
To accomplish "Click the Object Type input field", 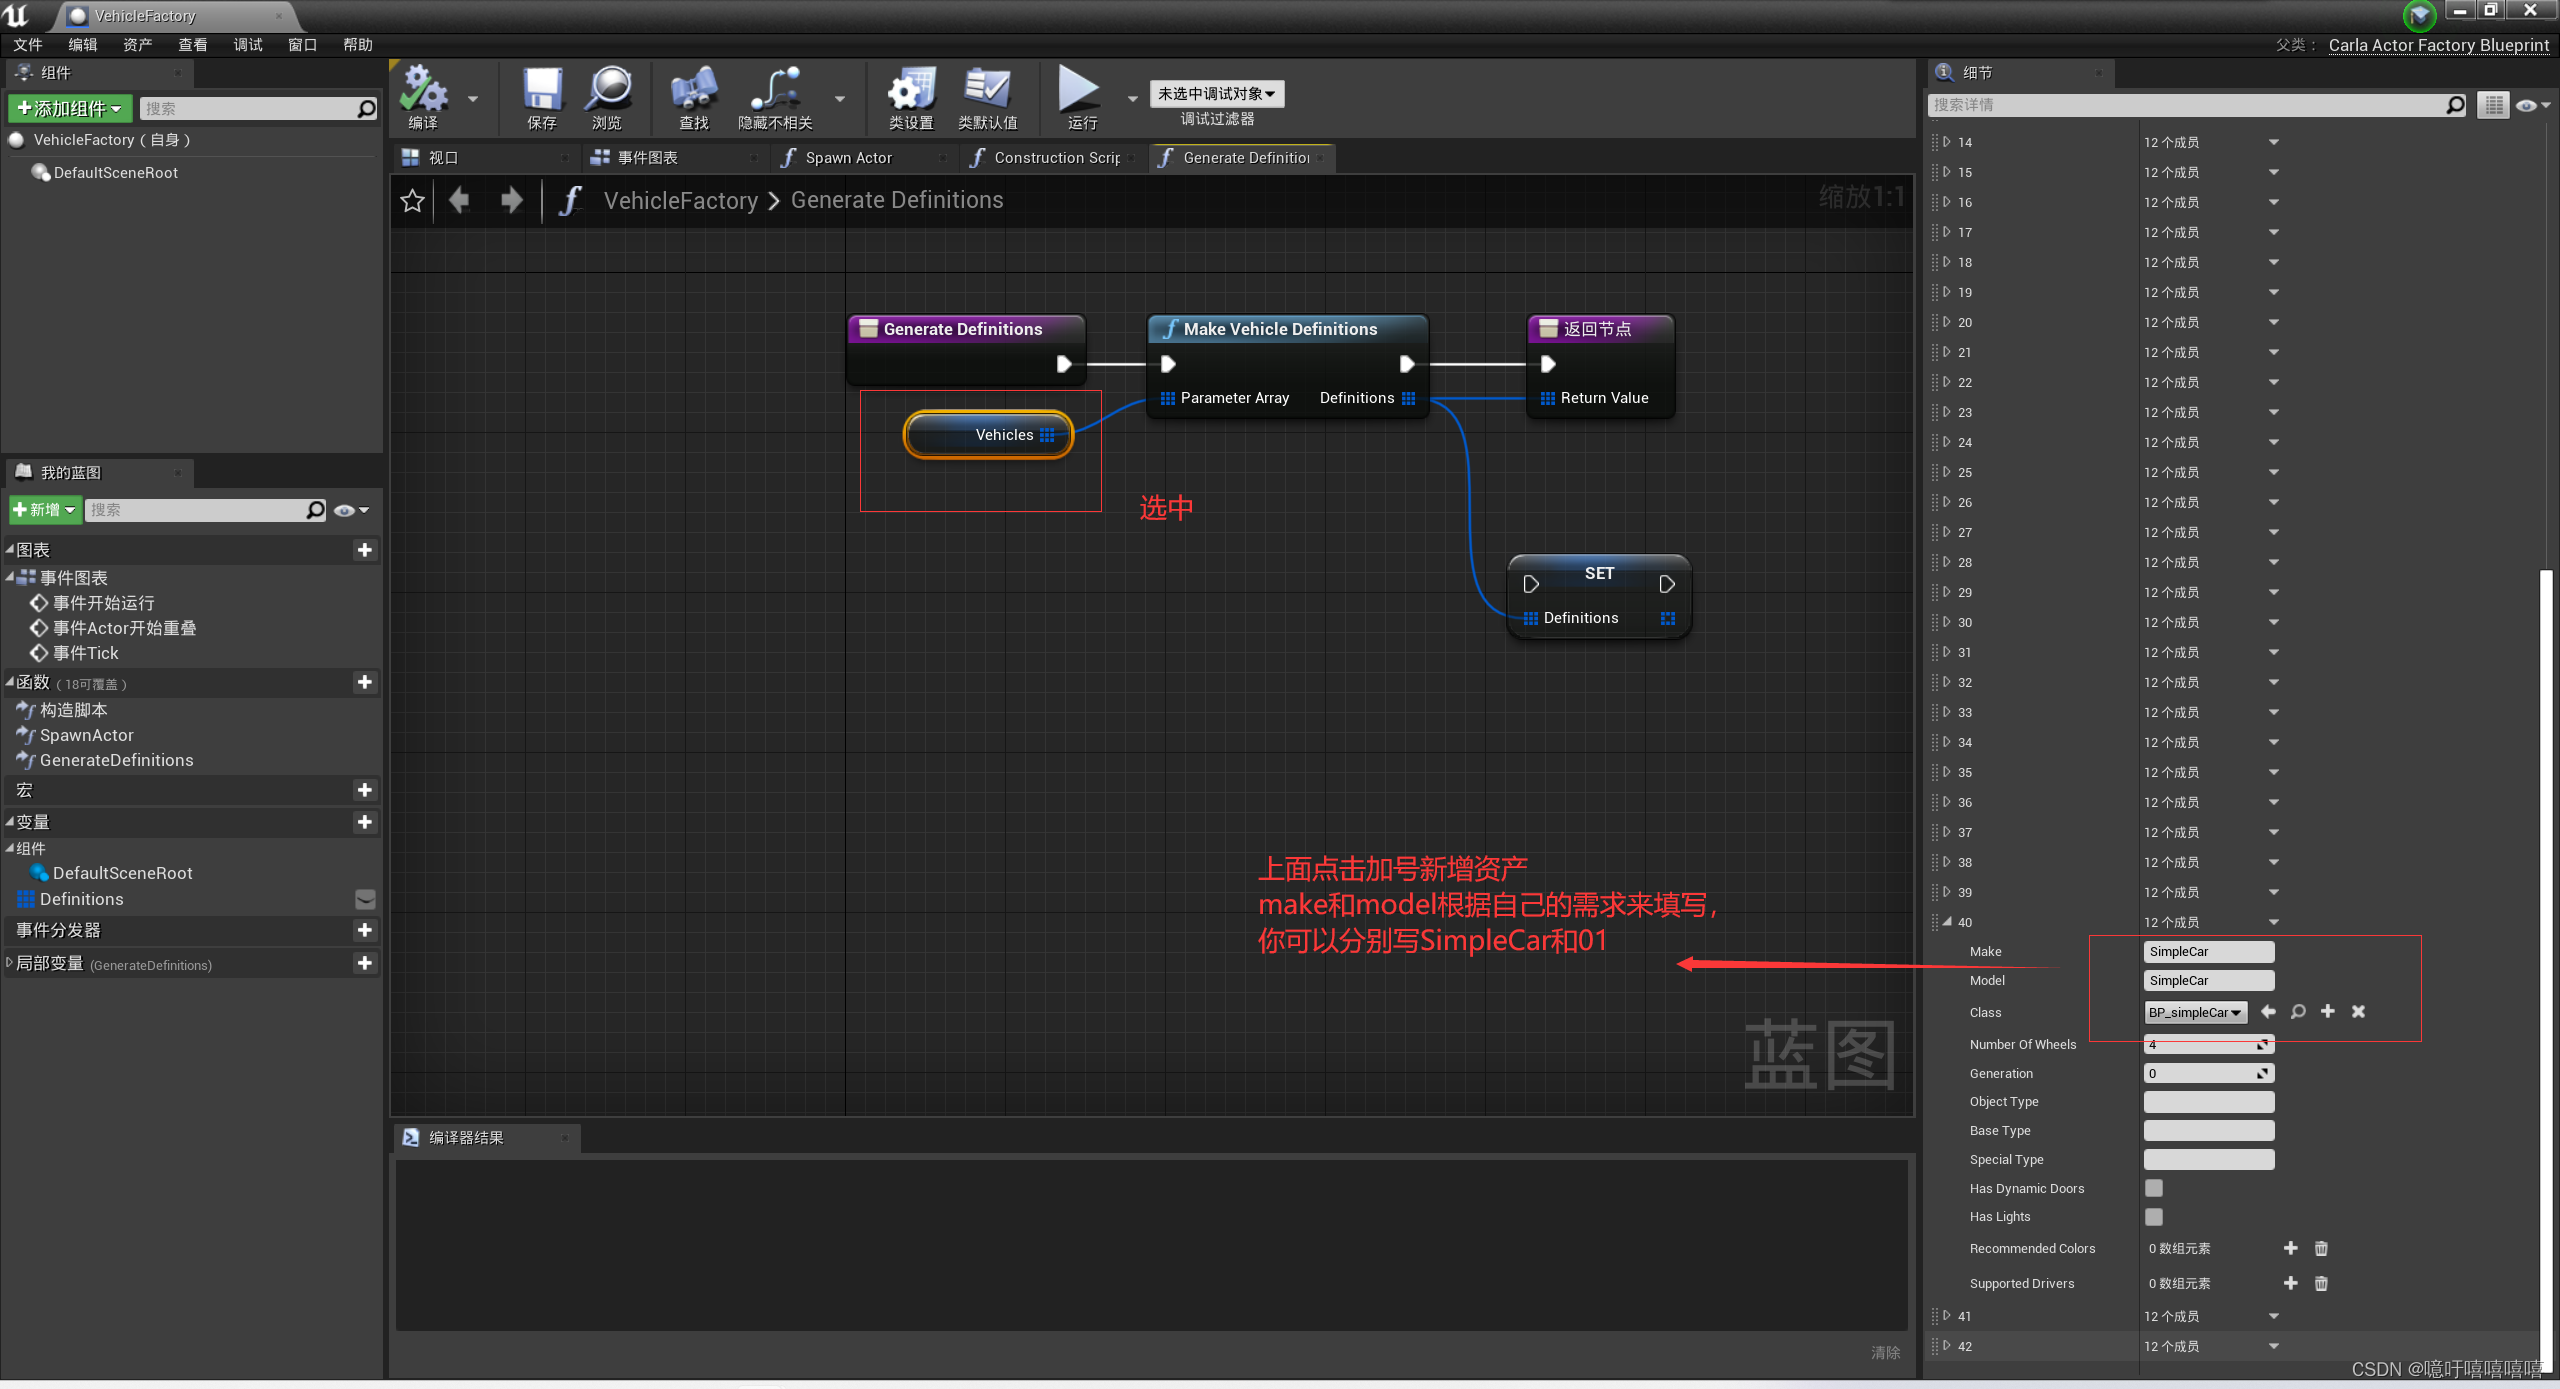I will tap(2209, 1102).
